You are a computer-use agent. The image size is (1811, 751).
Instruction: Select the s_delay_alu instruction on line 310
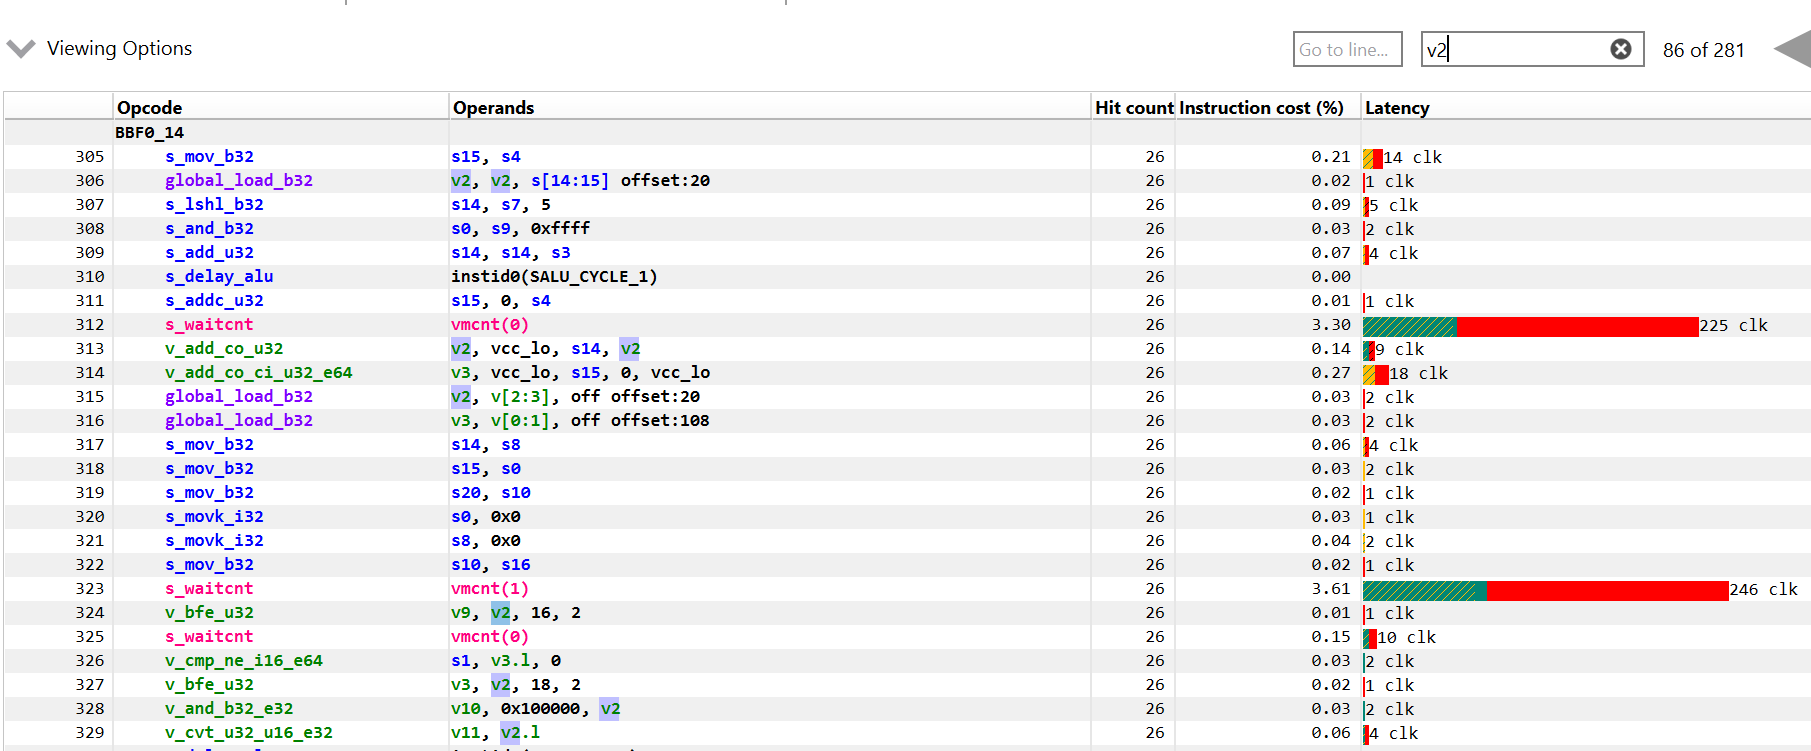tap(218, 276)
